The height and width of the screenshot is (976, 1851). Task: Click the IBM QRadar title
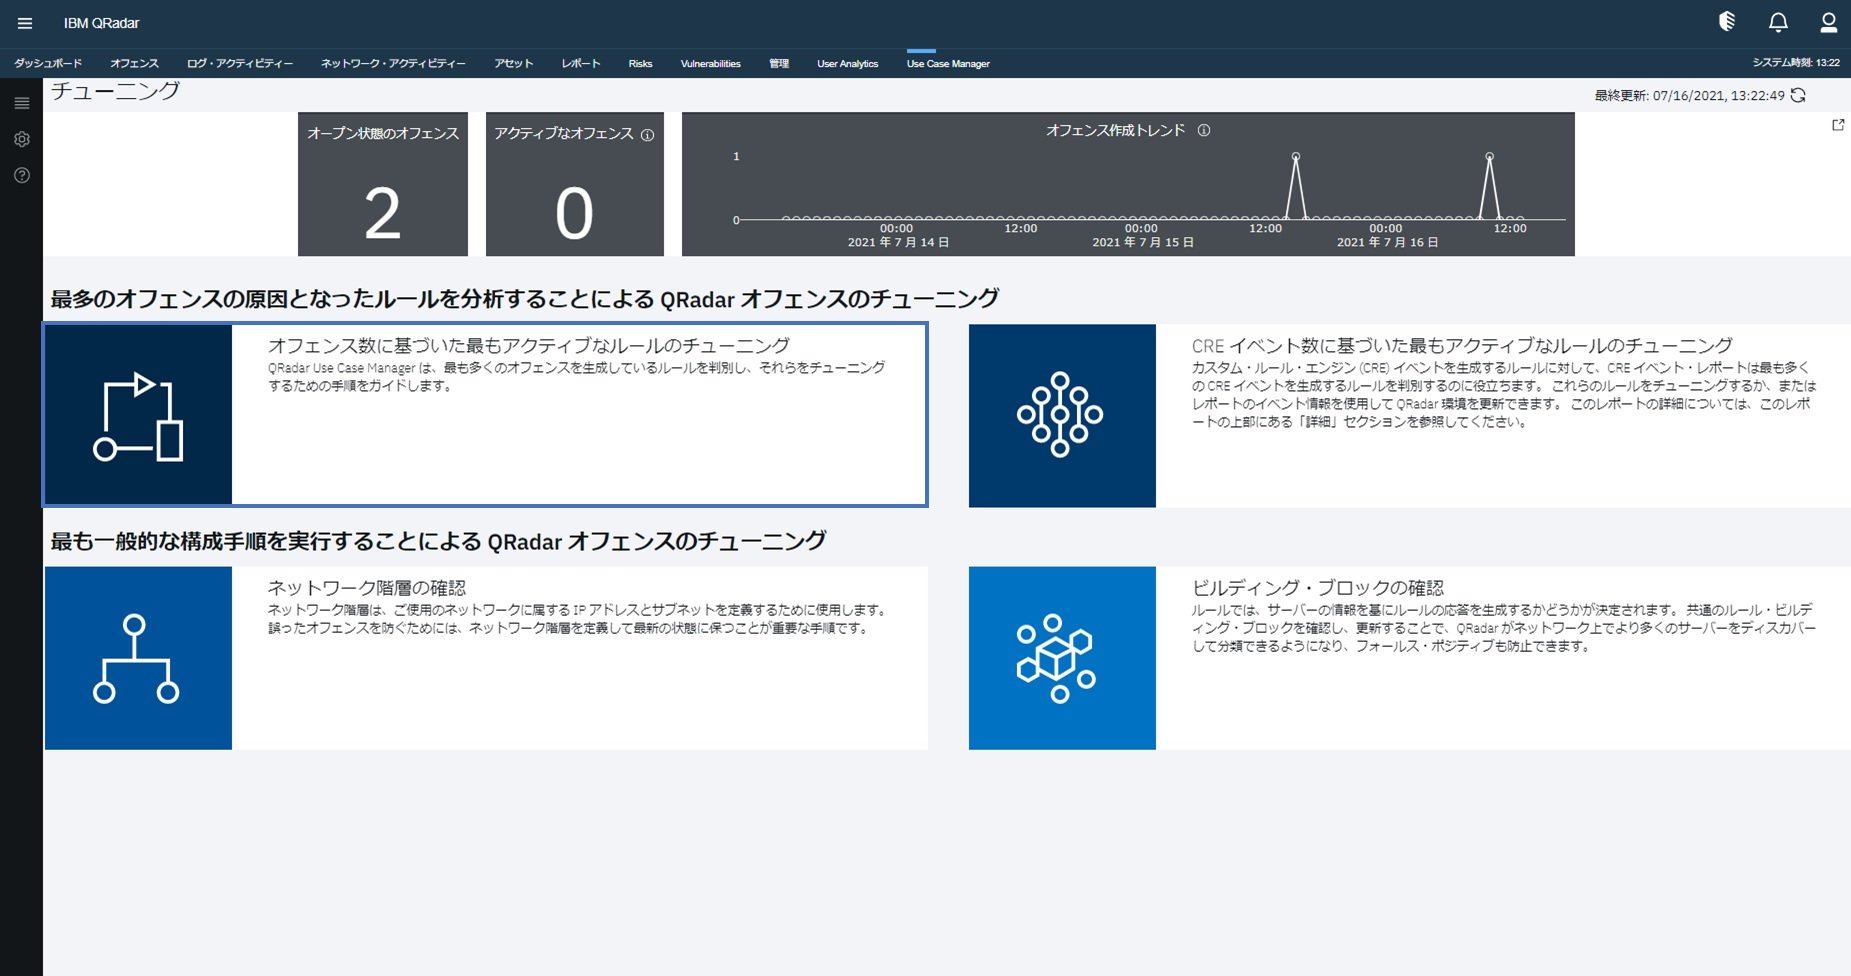[x=101, y=23]
